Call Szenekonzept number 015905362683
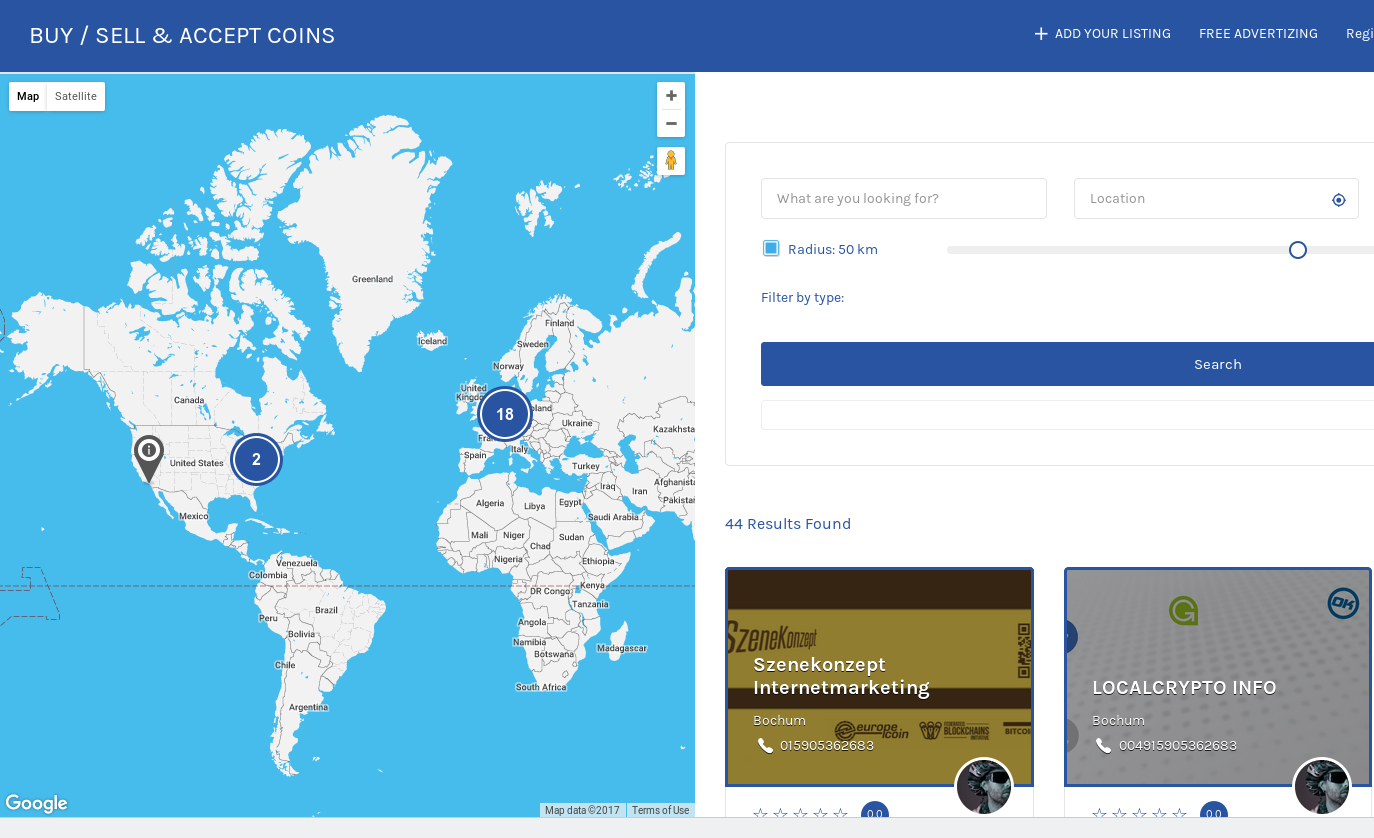This screenshot has width=1374, height=838. tap(827, 745)
